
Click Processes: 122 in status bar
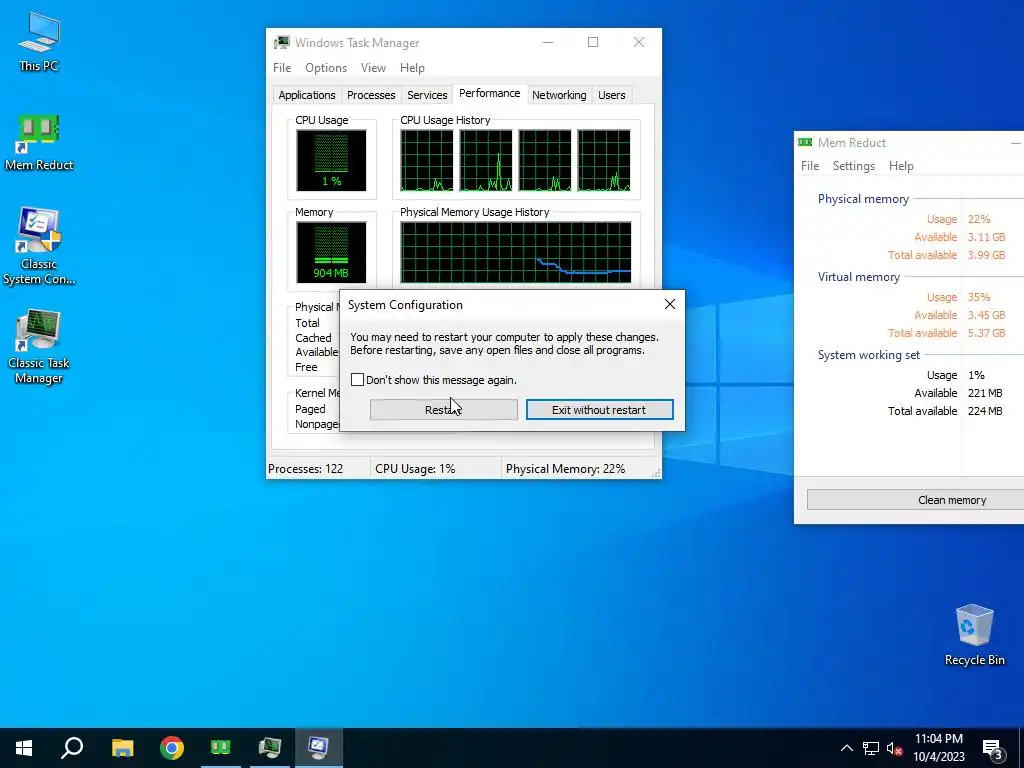tap(305, 469)
